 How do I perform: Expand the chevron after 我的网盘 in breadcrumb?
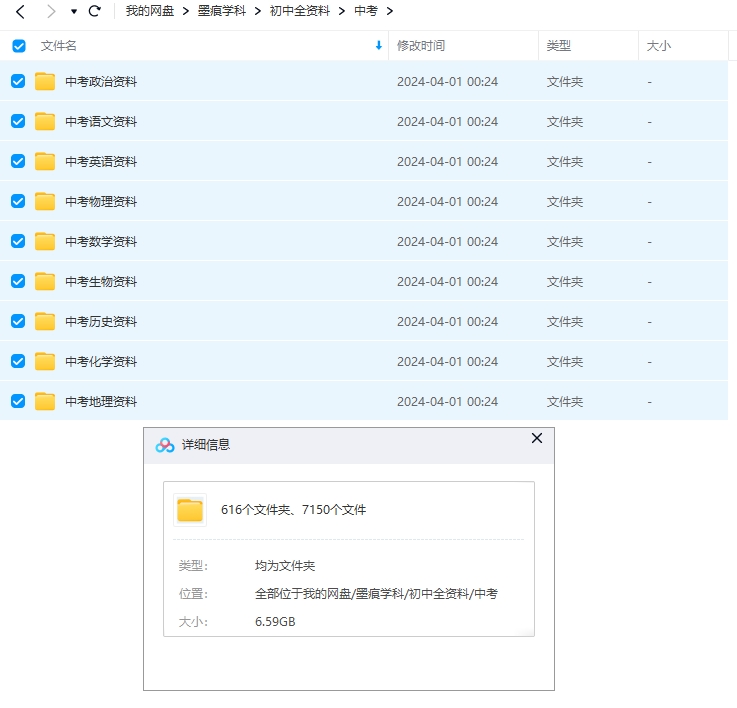pos(185,11)
